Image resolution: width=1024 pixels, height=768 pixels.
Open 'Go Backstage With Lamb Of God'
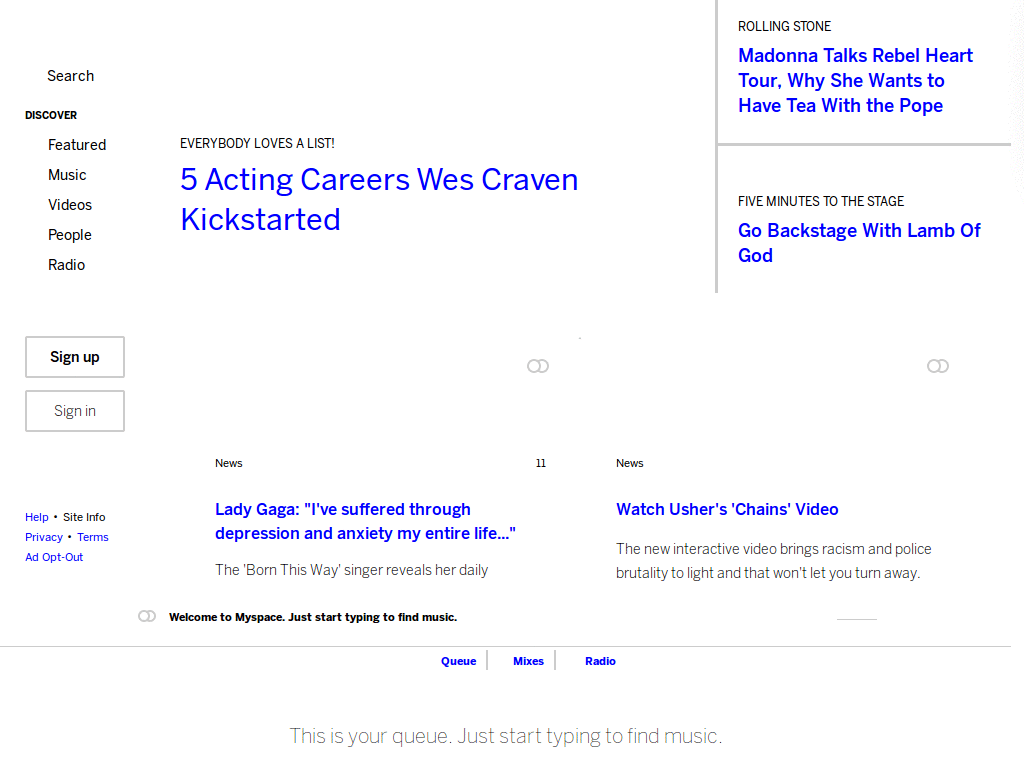pos(859,243)
